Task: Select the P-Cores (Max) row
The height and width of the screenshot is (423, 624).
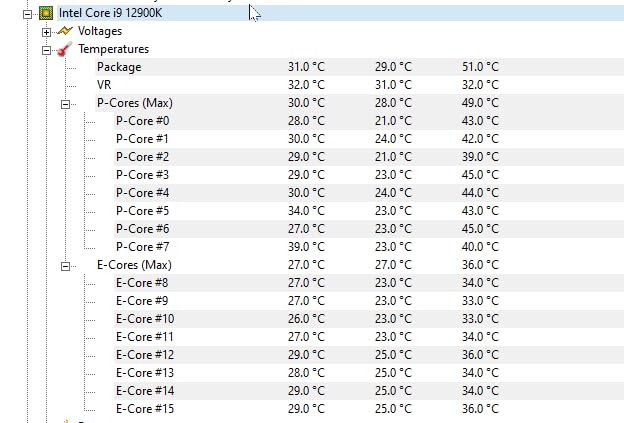Action: (360, 103)
